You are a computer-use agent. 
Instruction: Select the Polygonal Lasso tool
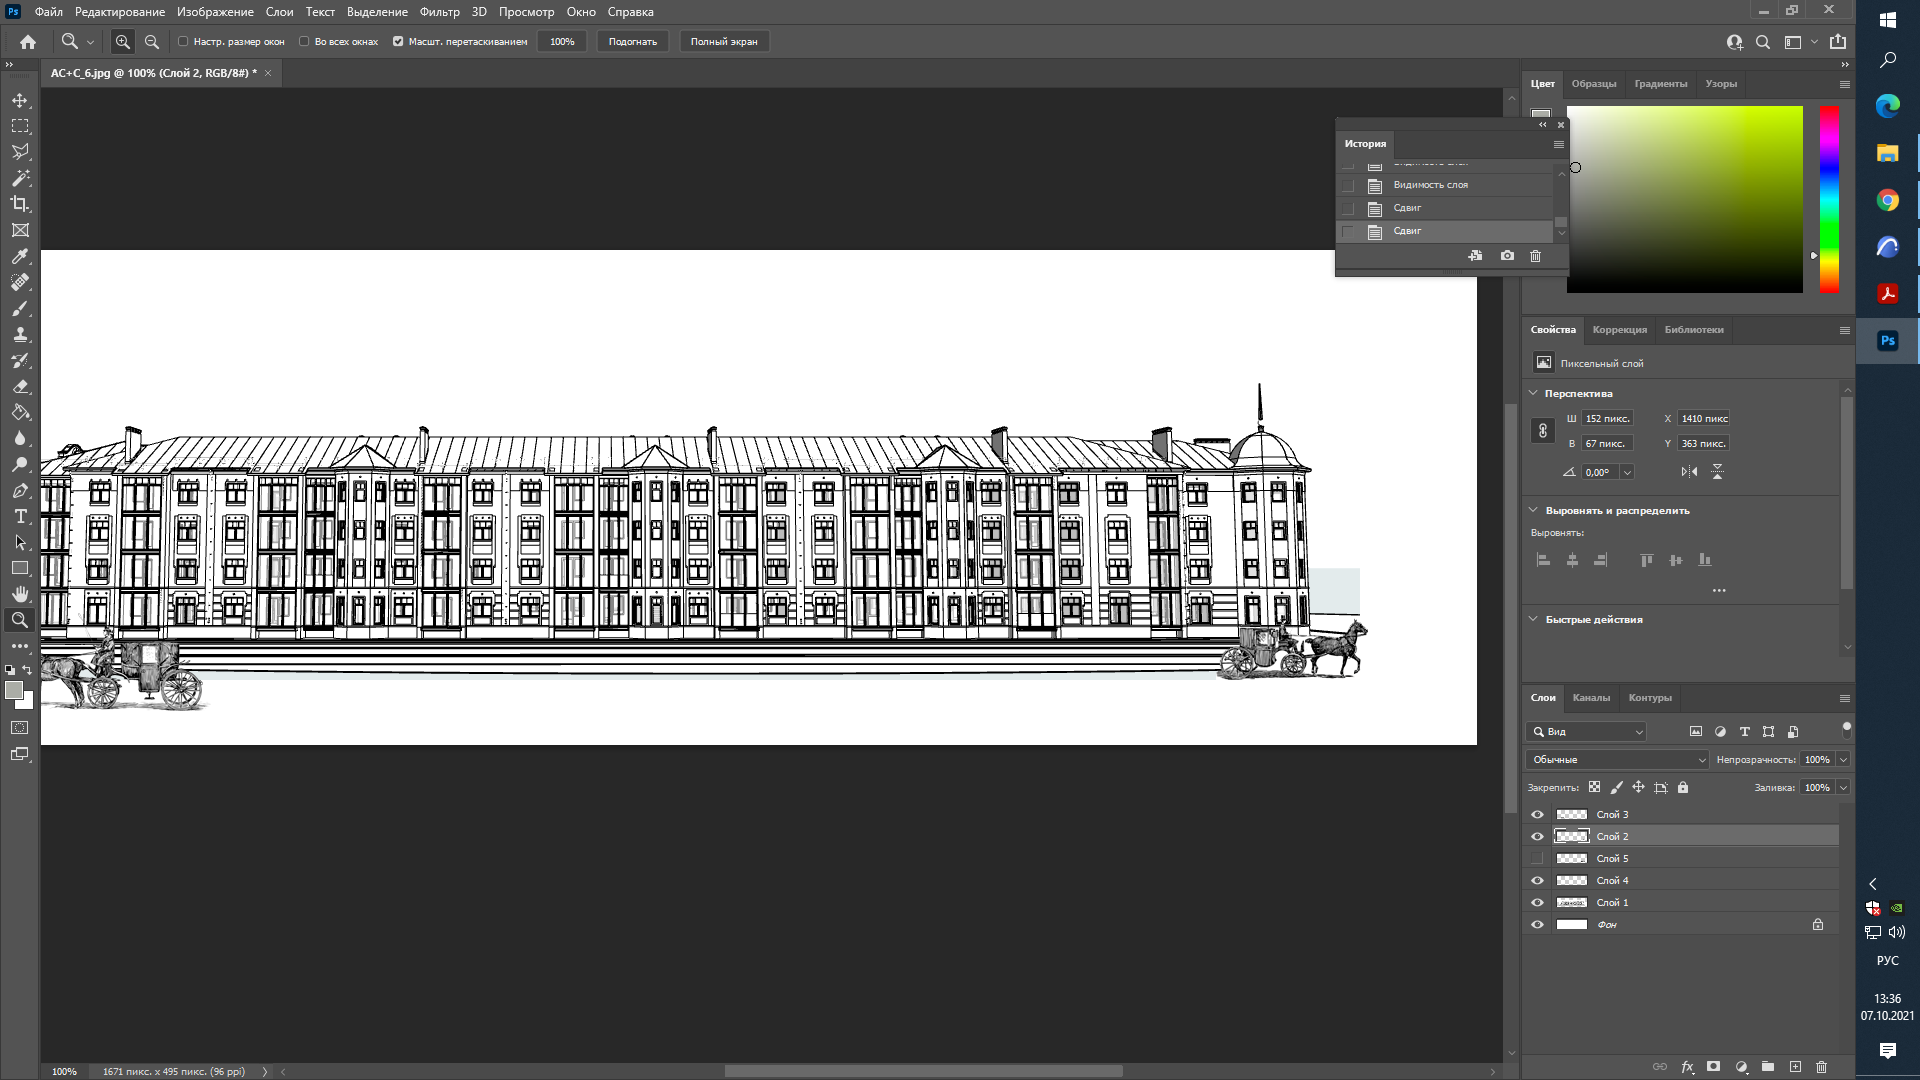point(20,152)
